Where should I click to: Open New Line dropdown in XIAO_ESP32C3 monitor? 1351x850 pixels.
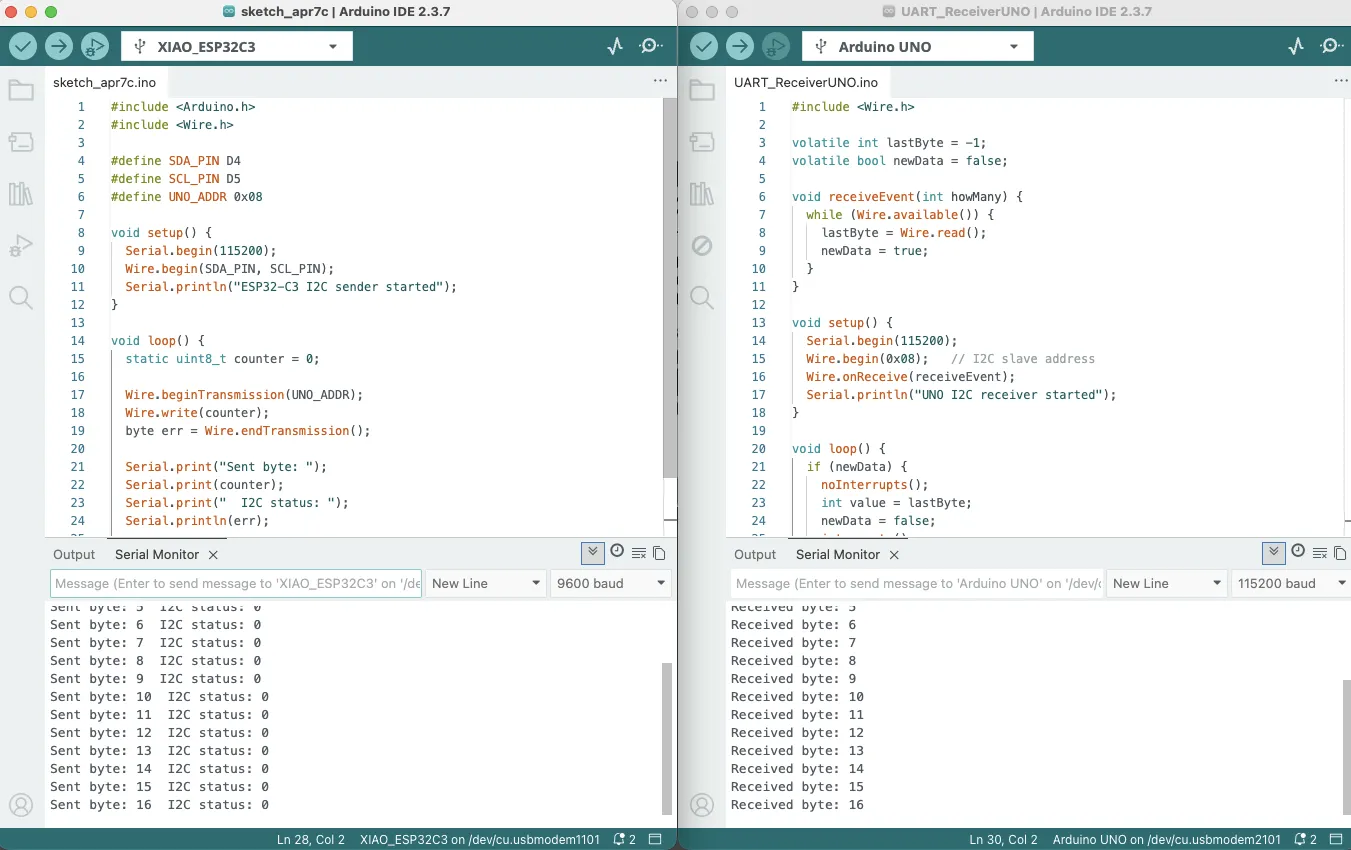coord(486,583)
